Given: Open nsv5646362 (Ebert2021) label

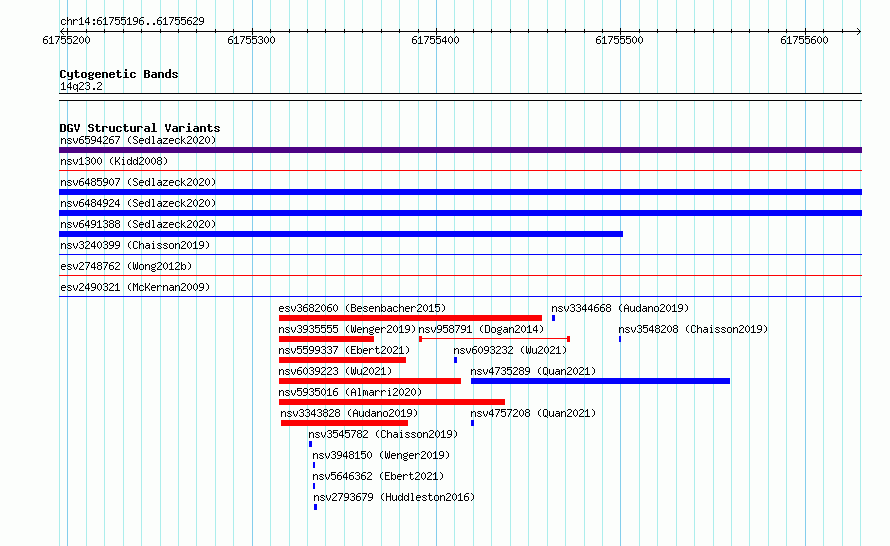Looking at the screenshot, I should point(378,476).
